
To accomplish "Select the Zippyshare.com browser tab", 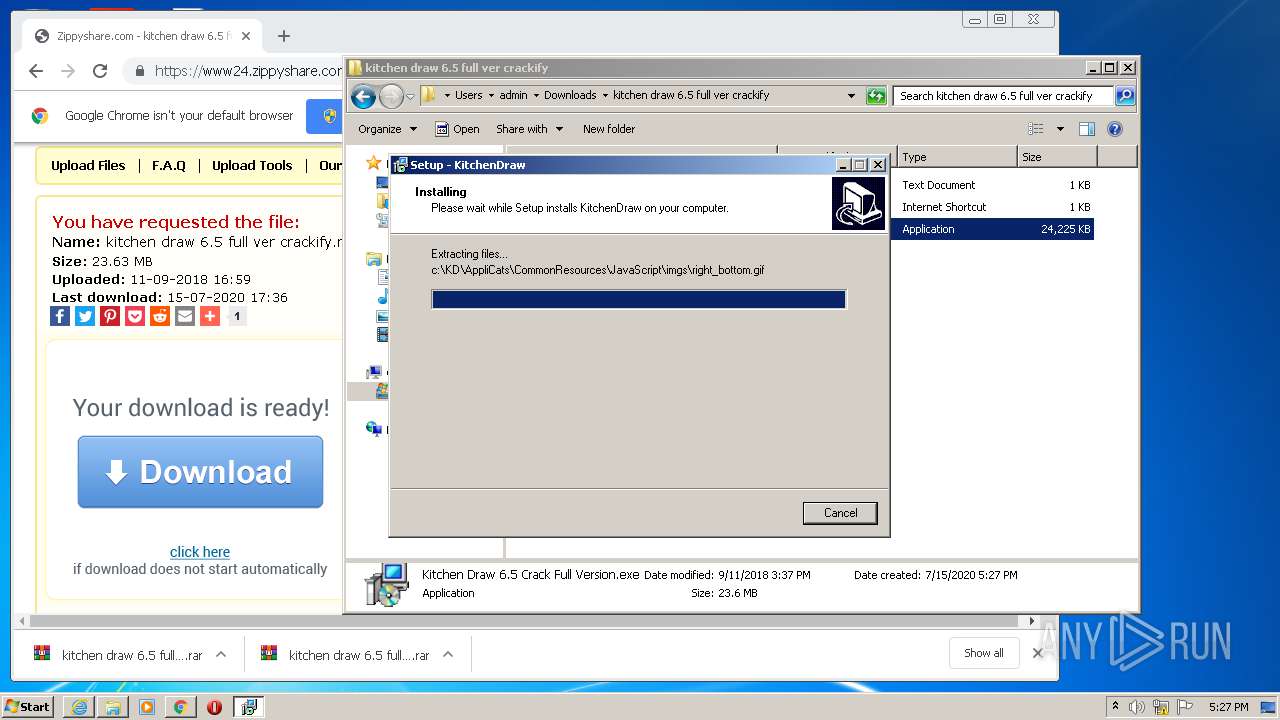I will [142, 36].
